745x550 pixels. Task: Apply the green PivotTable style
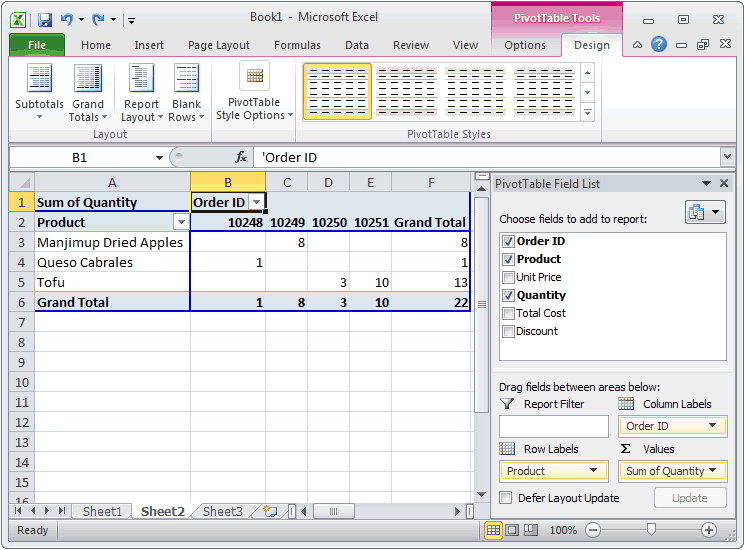point(475,92)
